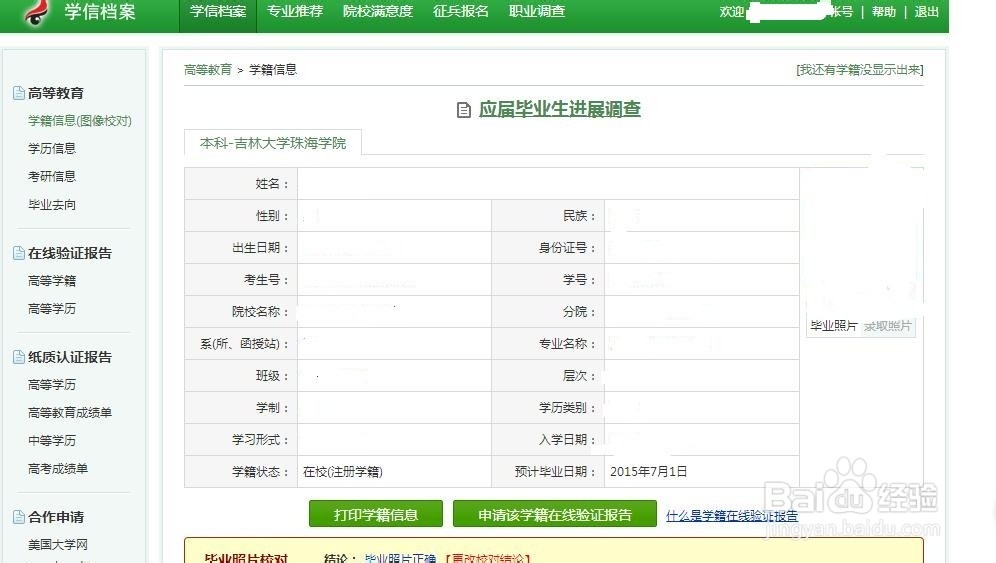Open the 征兵报名 navigation item
Image resolution: width=996 pixels, height=563 pixels.
tap(461, 11)
